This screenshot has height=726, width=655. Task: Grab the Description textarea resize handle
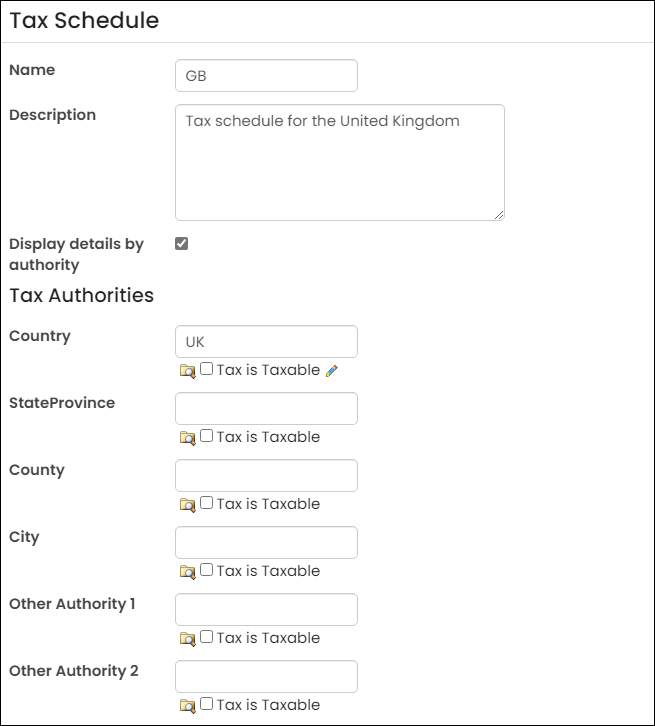click(x=499, y=215)
